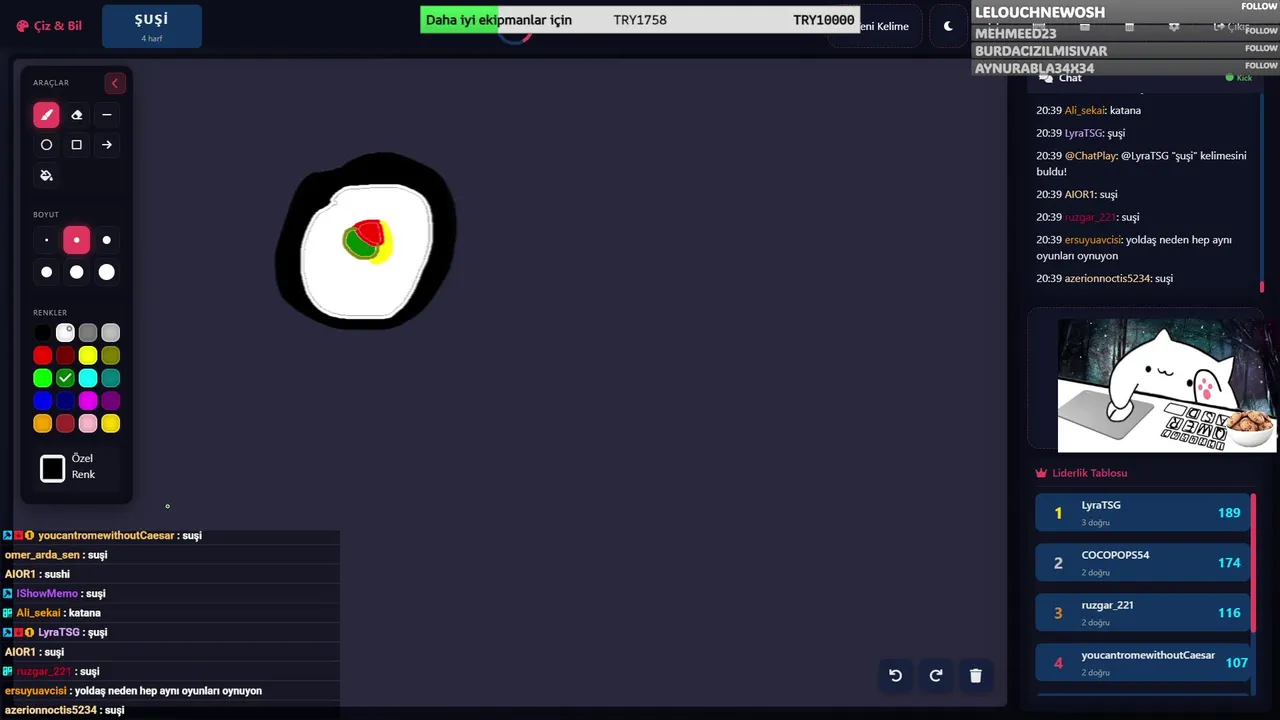1280x720 pixels.
Task: Redo the last undone stroke
Action: tap(935, 675)
